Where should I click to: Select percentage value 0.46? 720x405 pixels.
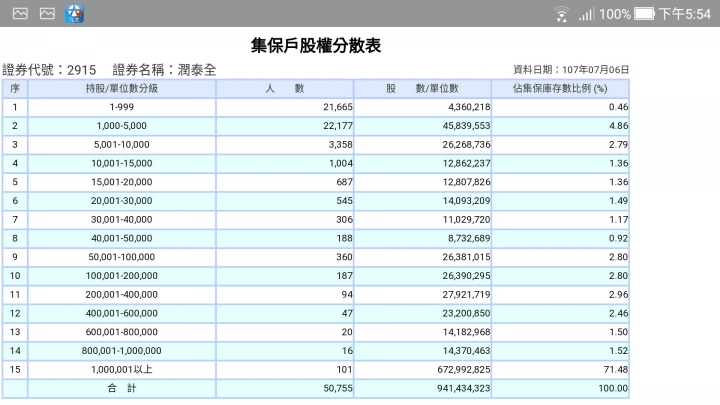618,107
